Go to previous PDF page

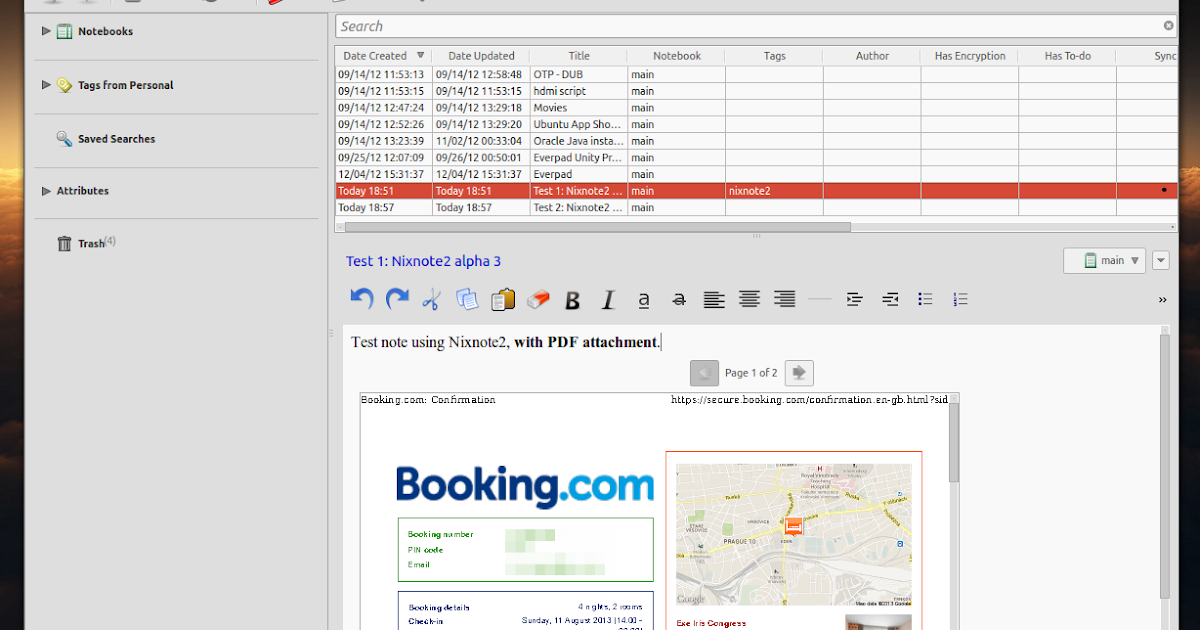click(704, 373)
